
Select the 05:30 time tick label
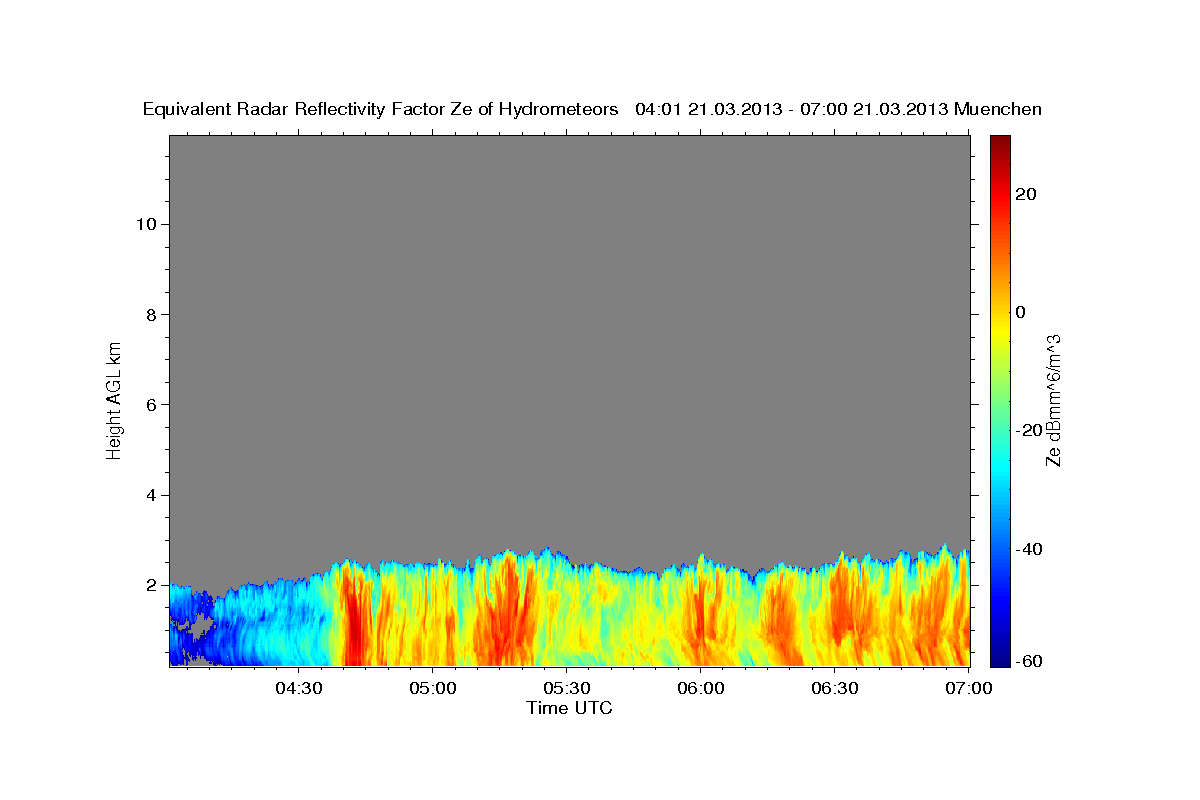pyautogui.click(x=567, y=688)
